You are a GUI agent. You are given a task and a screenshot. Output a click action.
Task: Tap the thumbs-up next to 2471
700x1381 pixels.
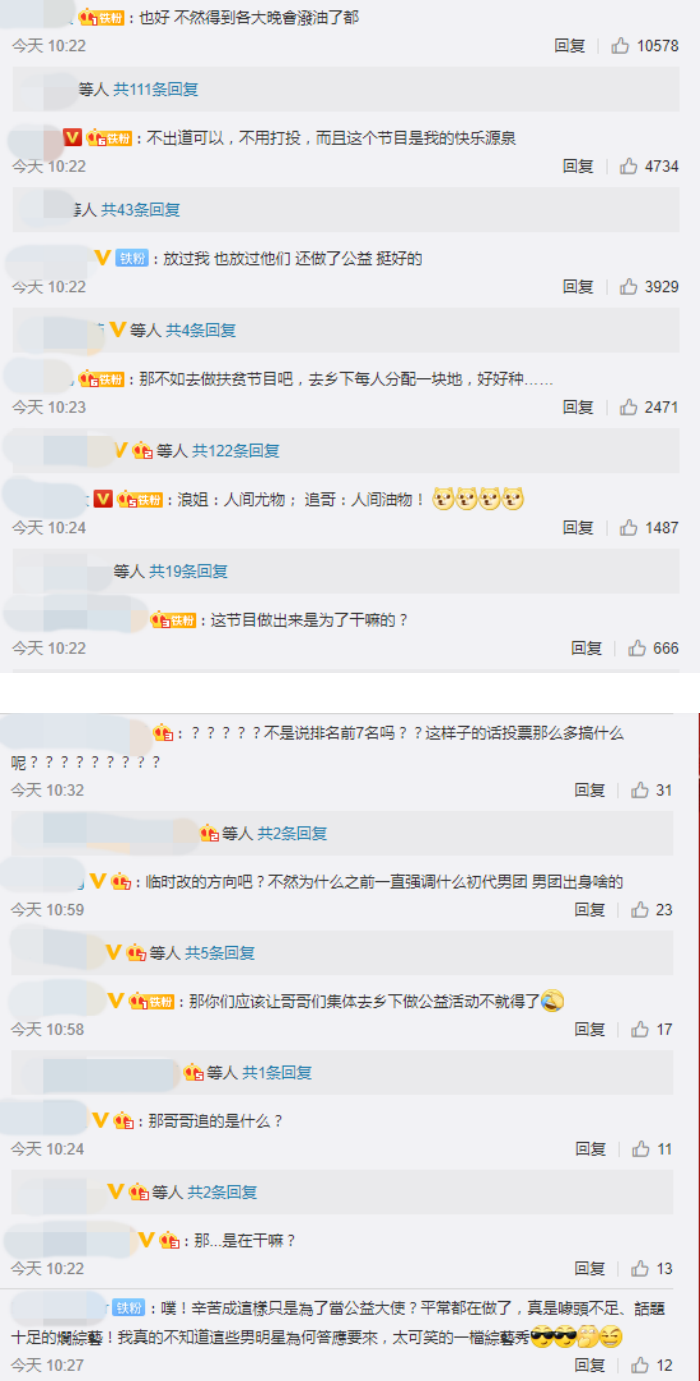pyautogui.click(x=628, y=407)
